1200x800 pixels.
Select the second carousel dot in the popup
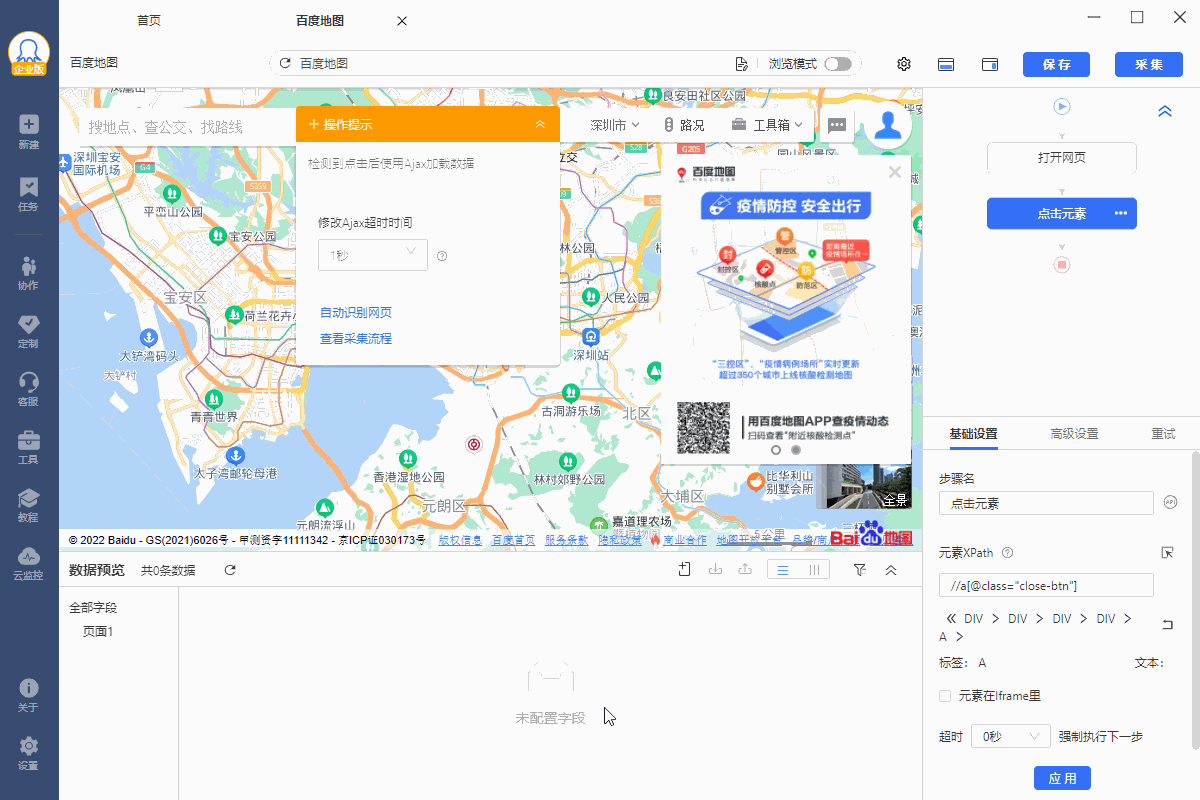(x=796, y=450)
